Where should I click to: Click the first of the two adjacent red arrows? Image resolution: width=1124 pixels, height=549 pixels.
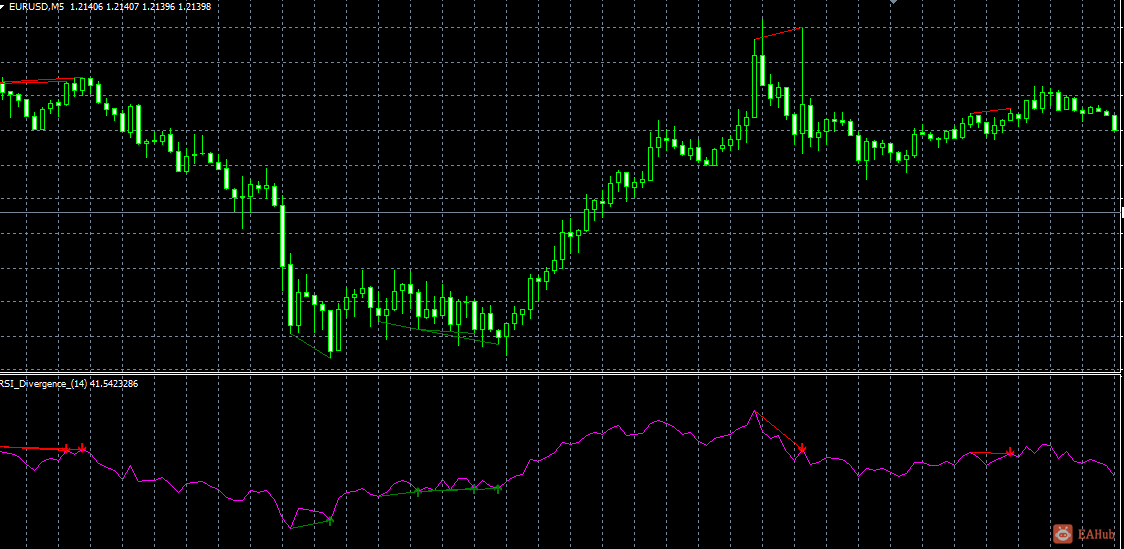(x=66, y=449)
